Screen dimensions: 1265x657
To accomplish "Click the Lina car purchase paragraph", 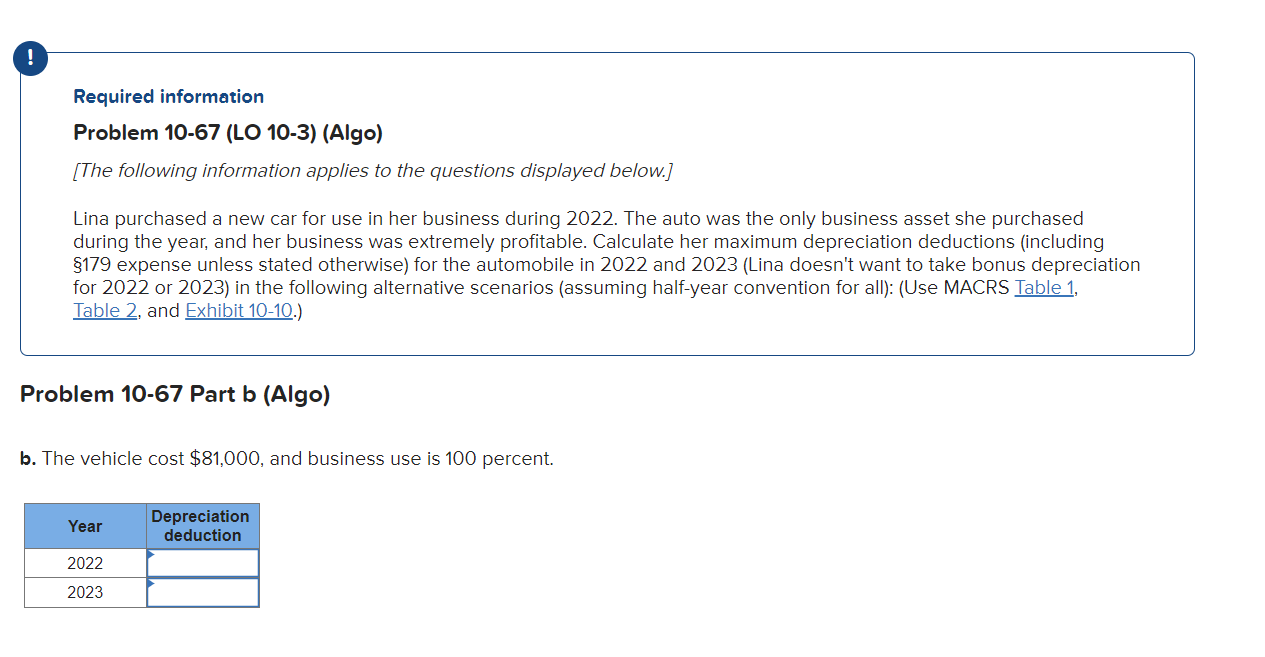I will (607, 265).
